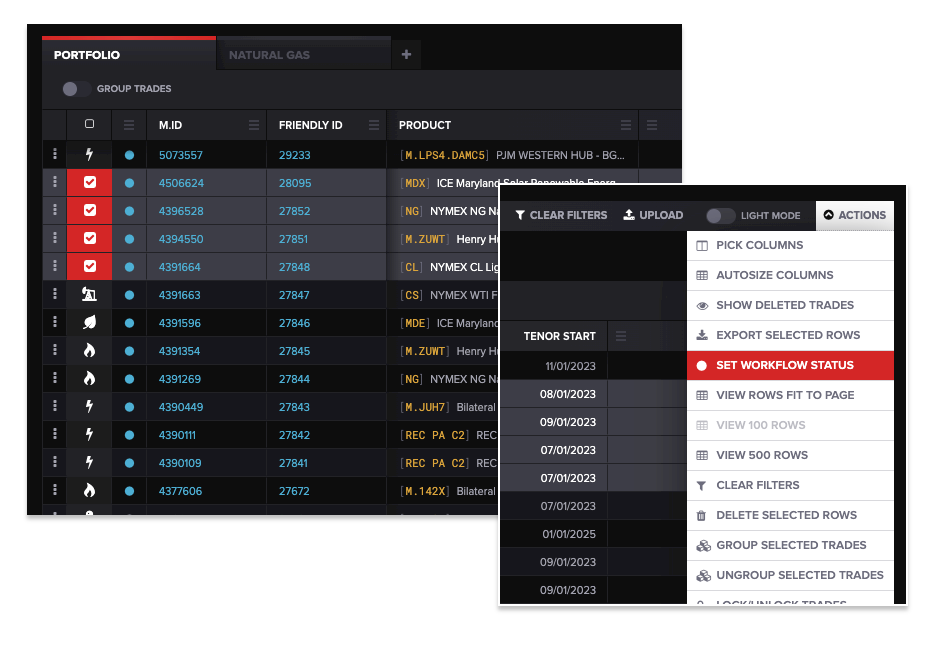
Task: Click the oil pump icon for trade 4391663
Action: (x=90, y=295)
